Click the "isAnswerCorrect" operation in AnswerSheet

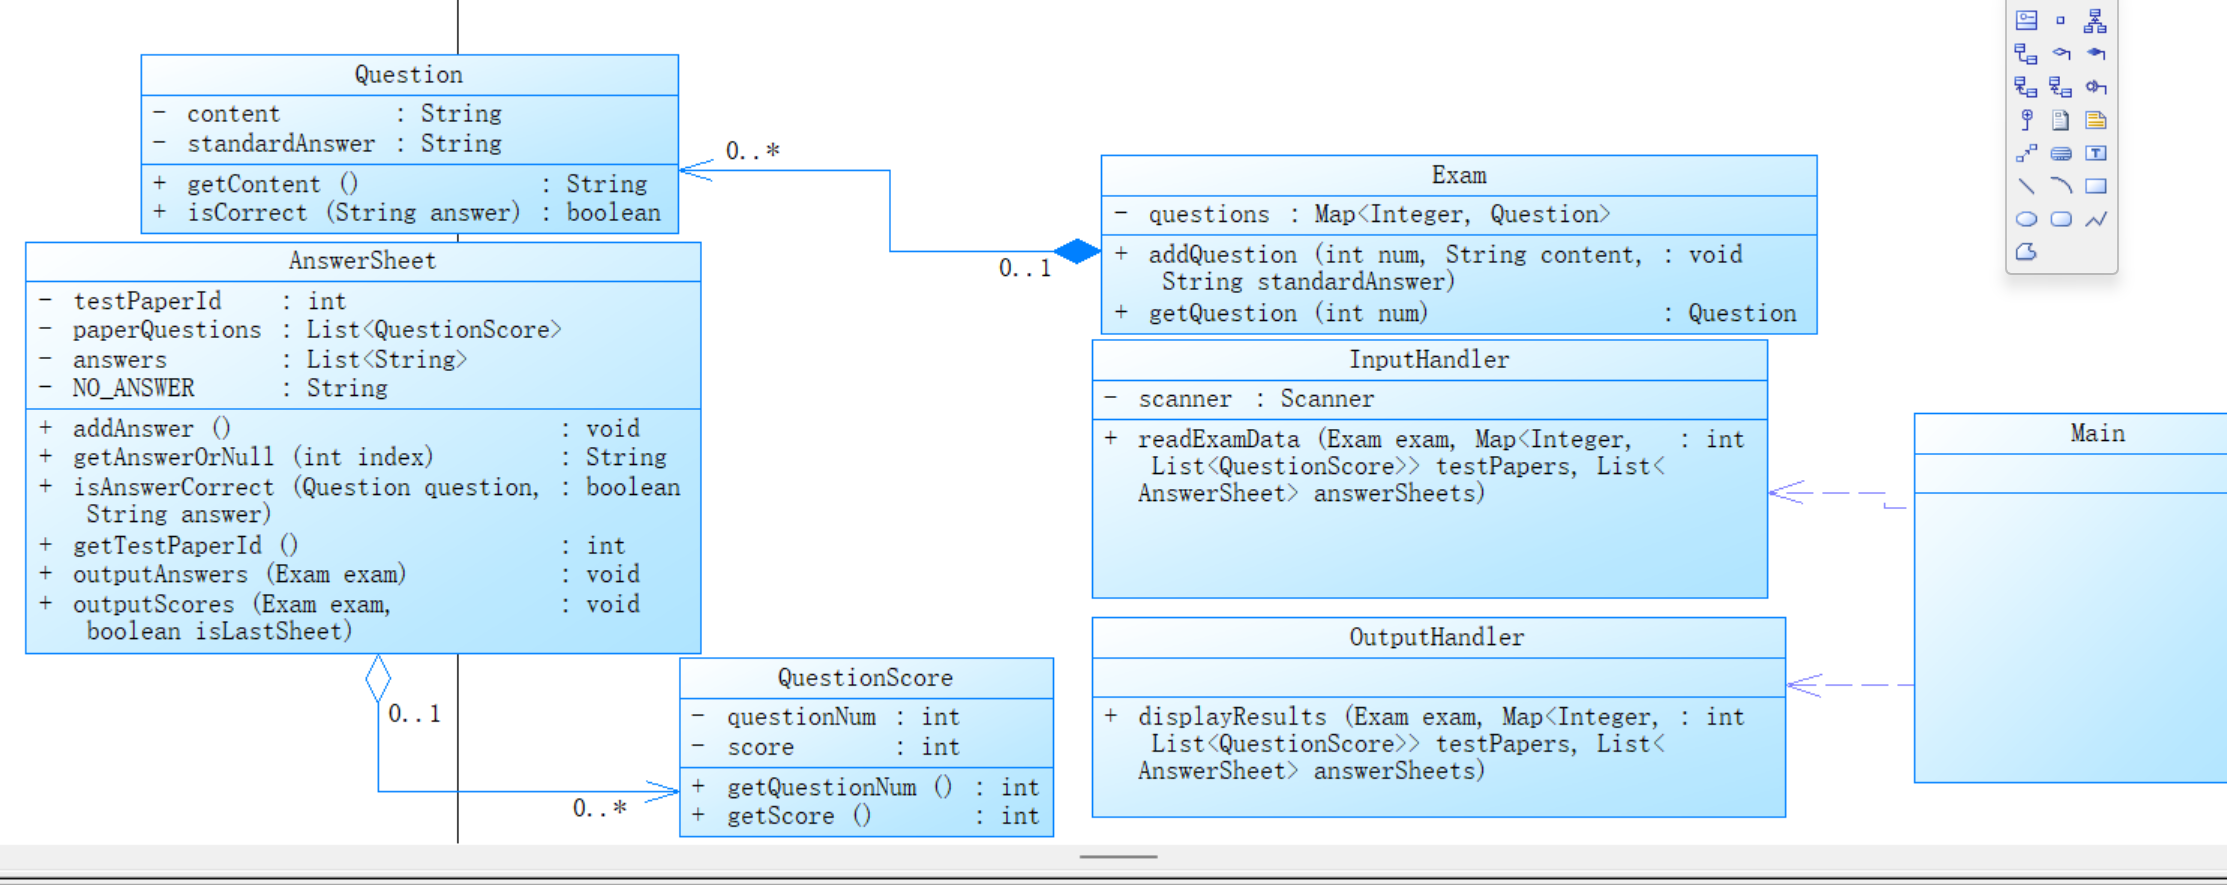[x=360, y=501]
